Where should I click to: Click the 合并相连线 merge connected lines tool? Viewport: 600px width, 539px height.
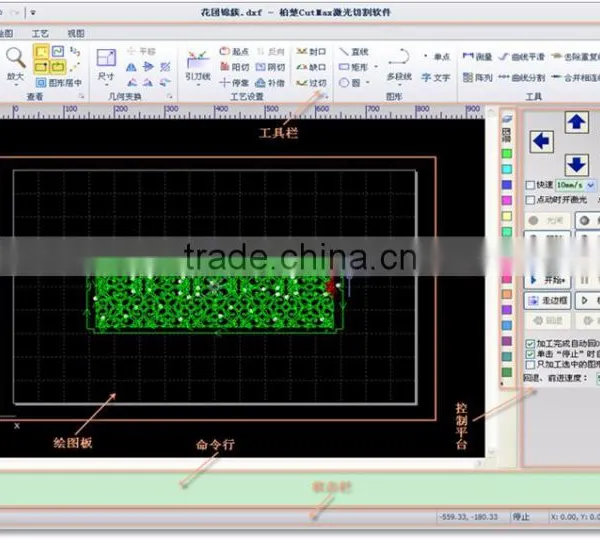[x=575, y=77]
